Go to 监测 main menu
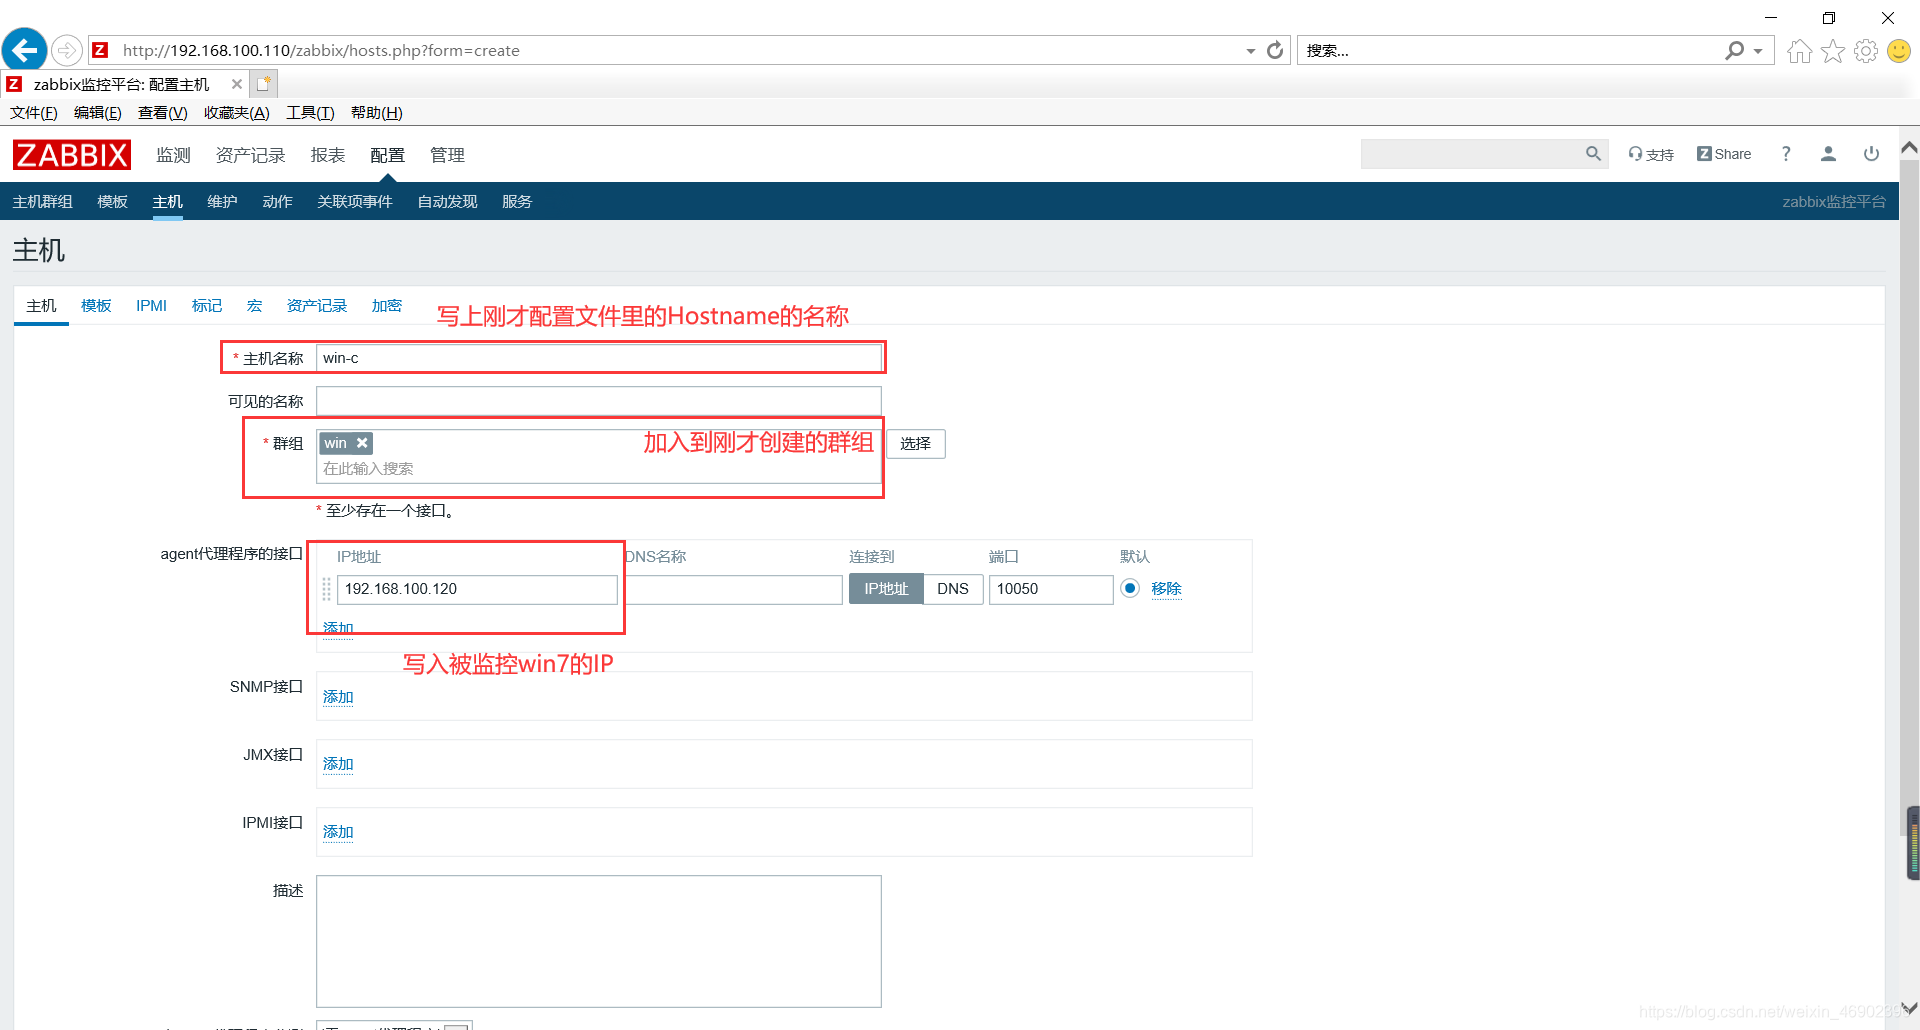This screenshot has height=1030, width=1920. point(173,155)
